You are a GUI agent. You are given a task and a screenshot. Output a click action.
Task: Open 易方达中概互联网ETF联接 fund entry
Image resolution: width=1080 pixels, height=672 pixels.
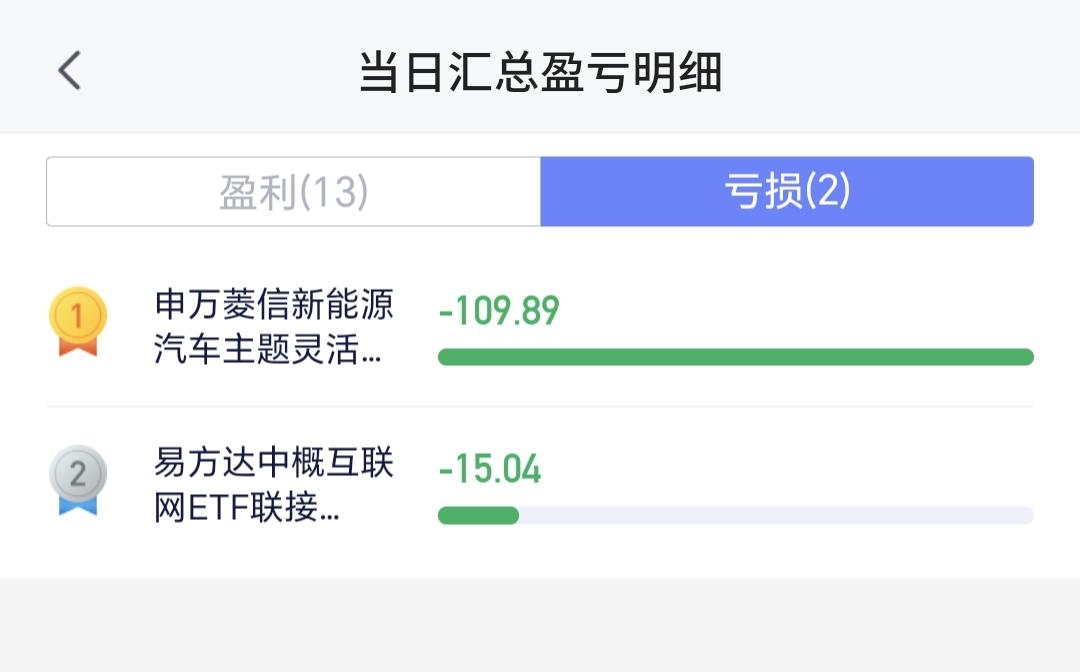pyautogui.click(x=540, y=486)
